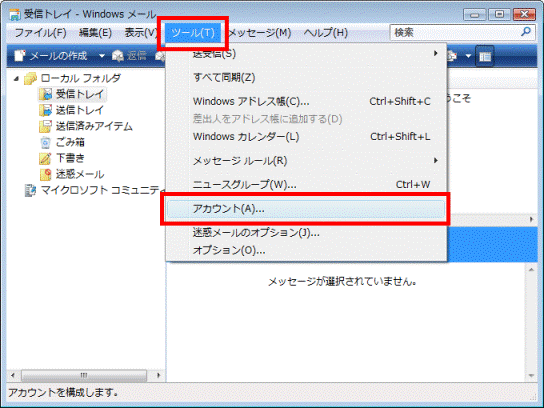Choose アカウント(A)... menu entry
544x408 pixels.
click(x=306, y=209)
